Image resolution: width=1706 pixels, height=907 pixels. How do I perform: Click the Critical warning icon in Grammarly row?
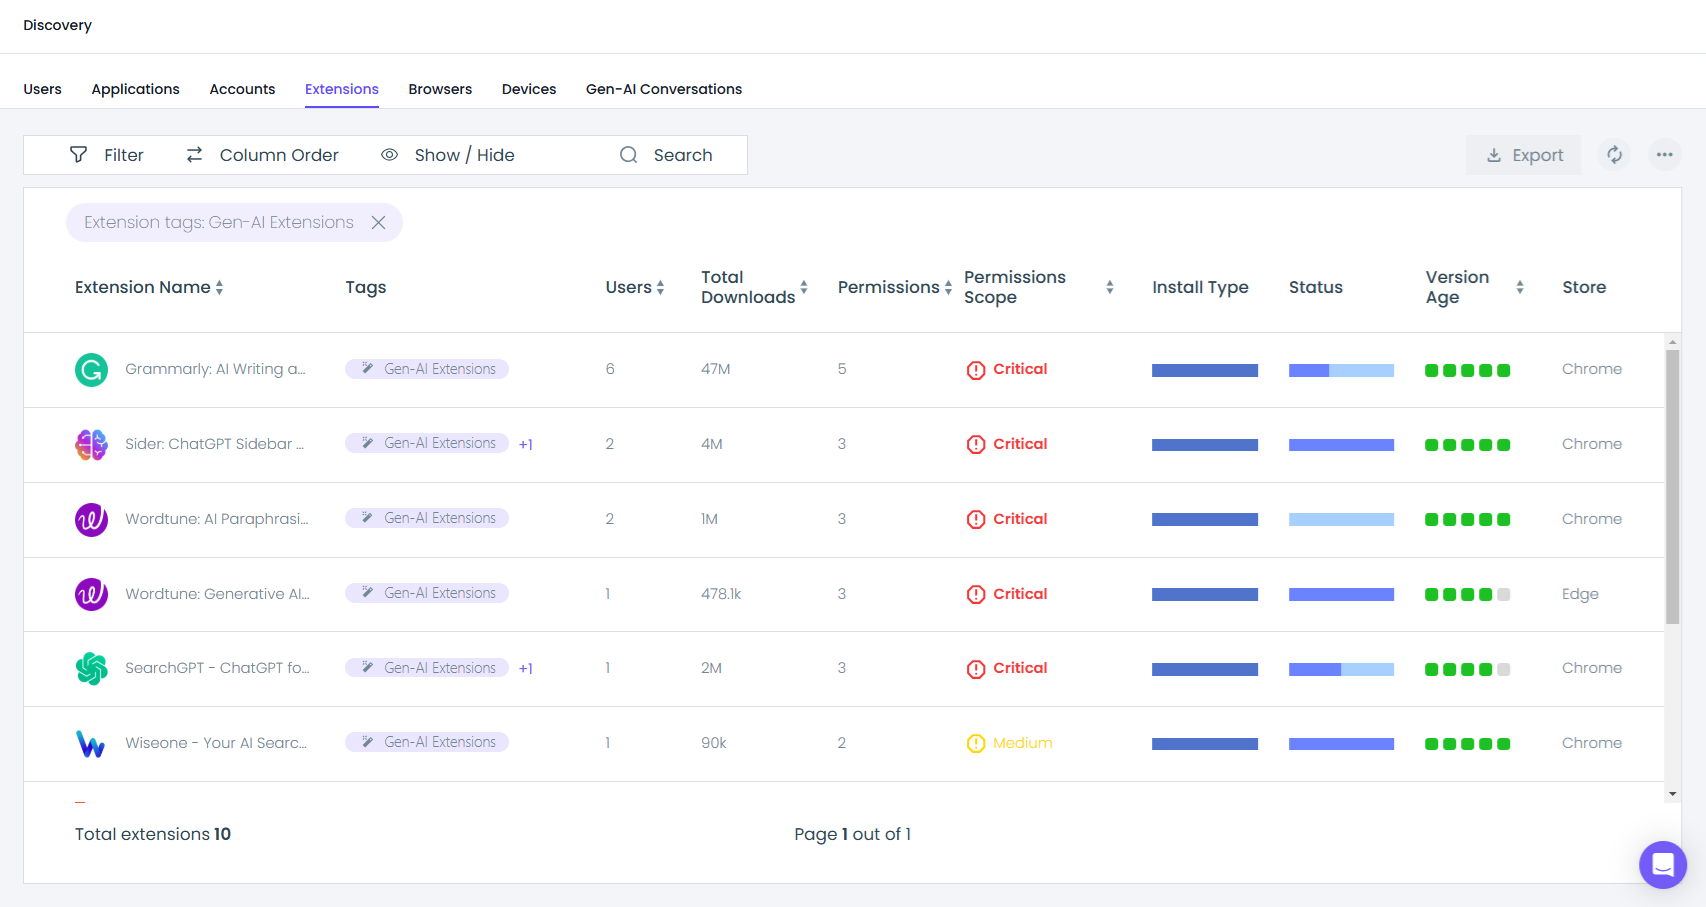(976, 370)
